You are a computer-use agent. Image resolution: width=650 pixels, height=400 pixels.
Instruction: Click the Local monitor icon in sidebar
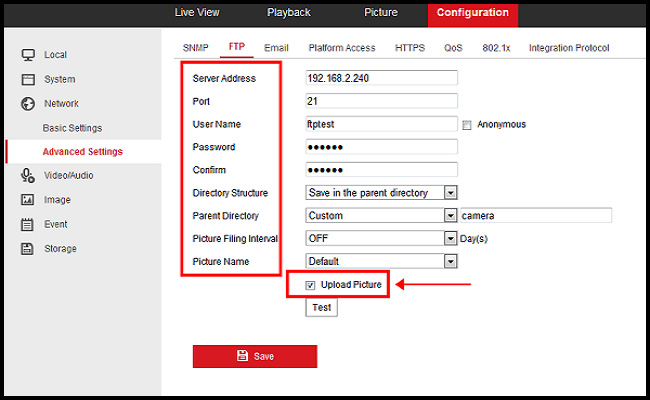click(28, 55)
